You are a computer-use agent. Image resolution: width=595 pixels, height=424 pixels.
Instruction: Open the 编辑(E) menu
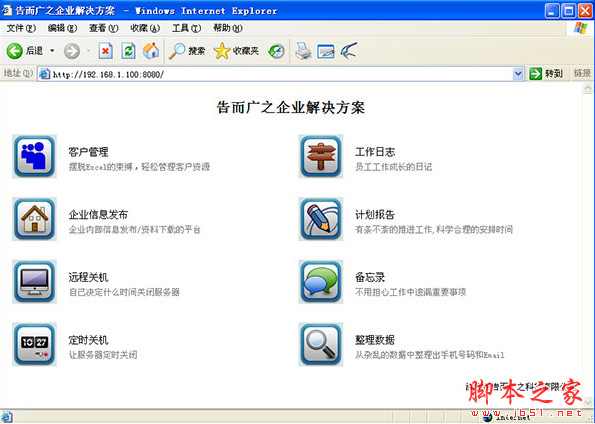pos(63,28)
